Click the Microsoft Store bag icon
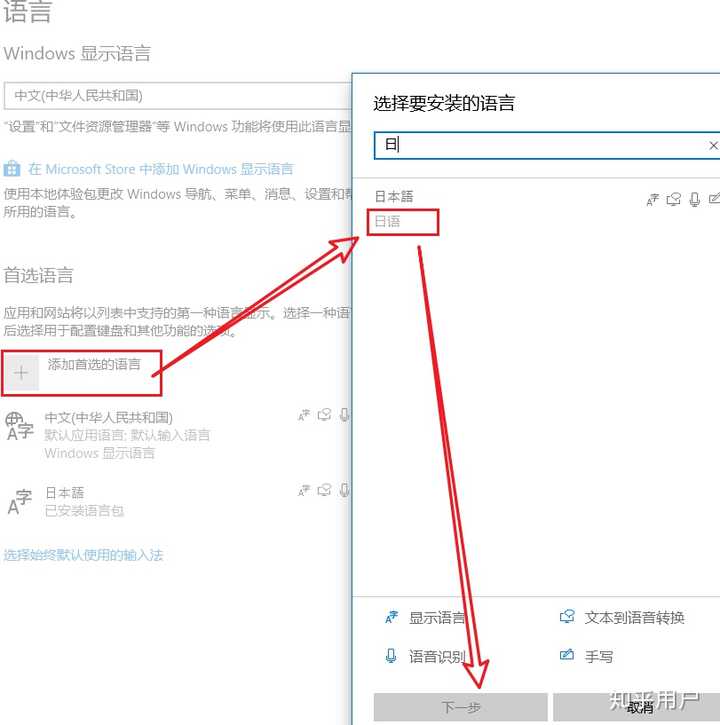Viewport: 720px width, 725px height. click(x=12, y=169)
